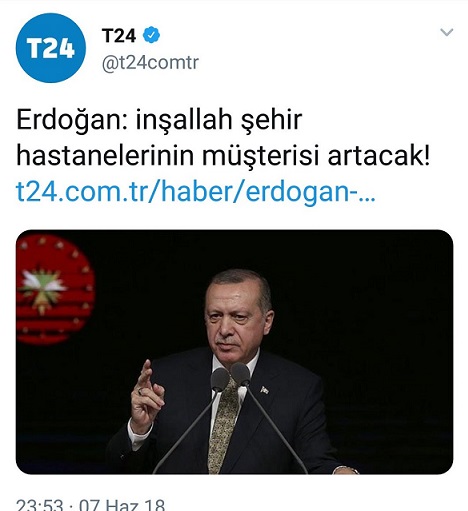Click the T24 text inside avatar

(51, 49)
